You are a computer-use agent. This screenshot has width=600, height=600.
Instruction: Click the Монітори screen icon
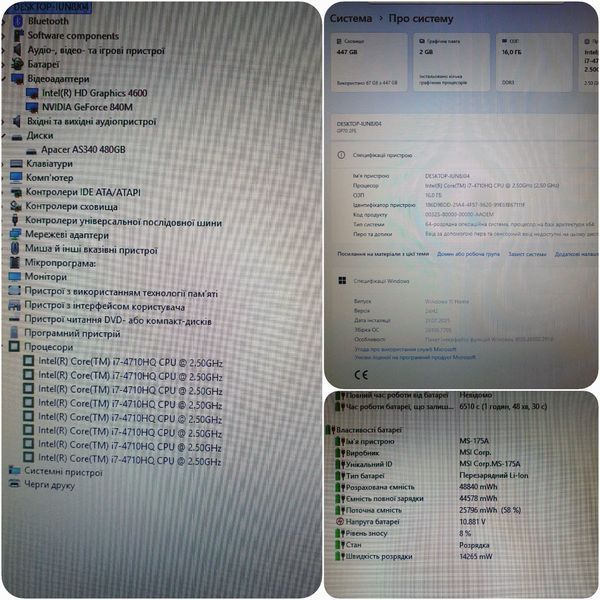point(15,276)
